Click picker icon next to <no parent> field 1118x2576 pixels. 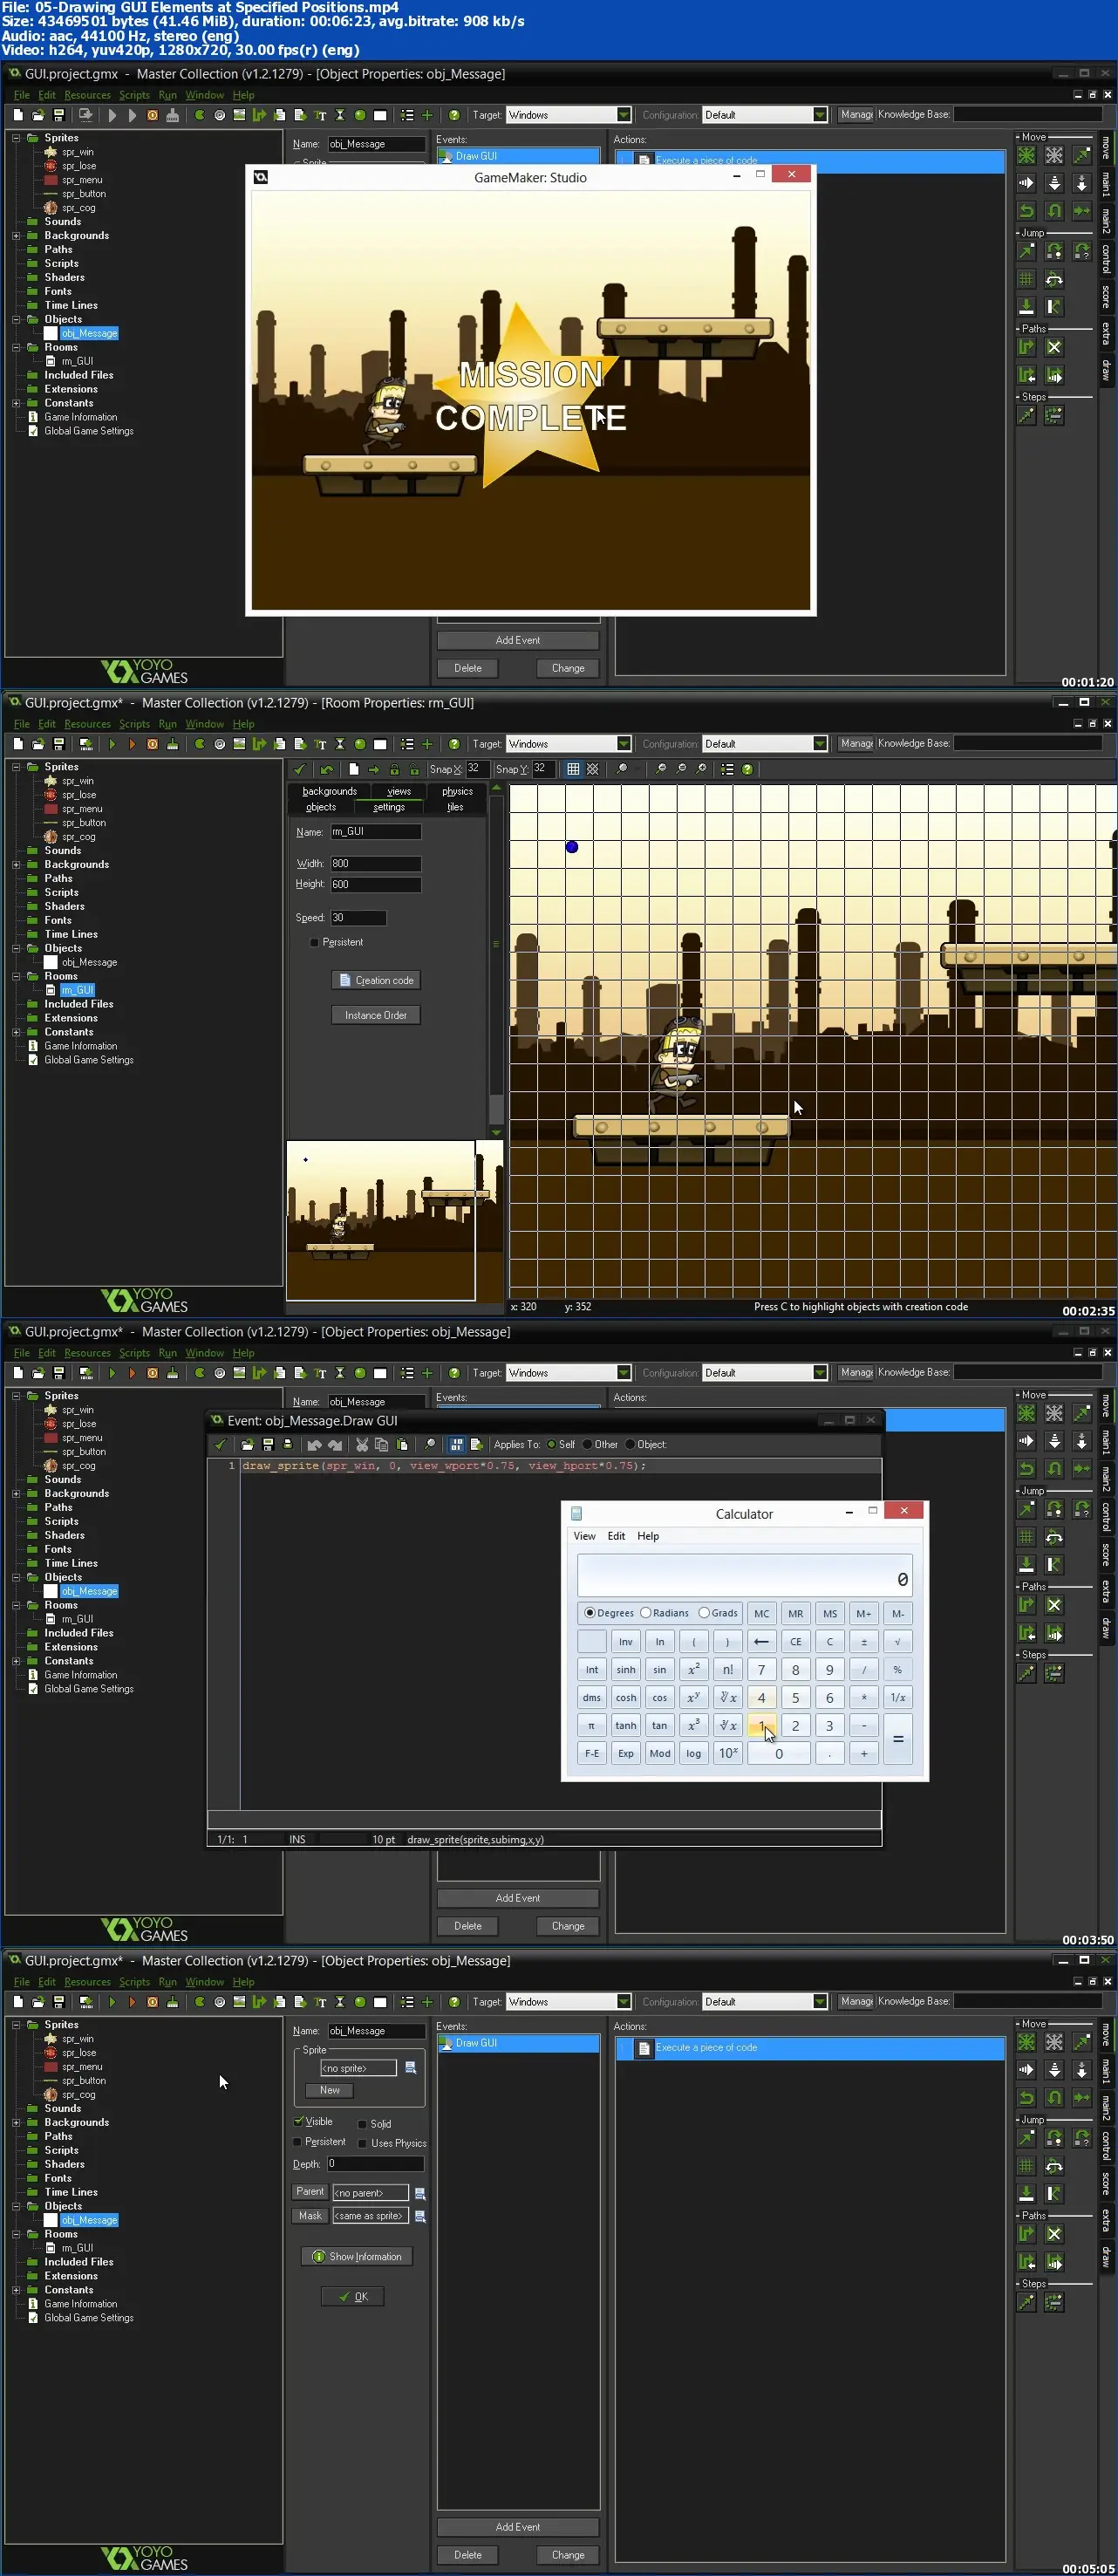[420, 2193]
